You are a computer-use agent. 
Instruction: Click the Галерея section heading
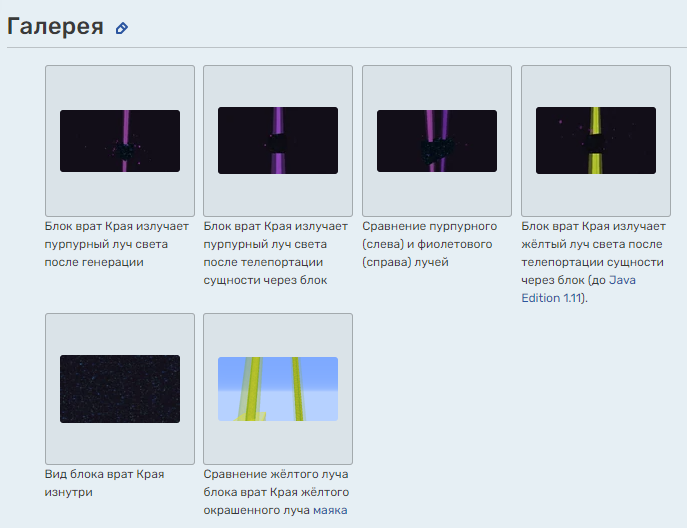coord(55,26)
